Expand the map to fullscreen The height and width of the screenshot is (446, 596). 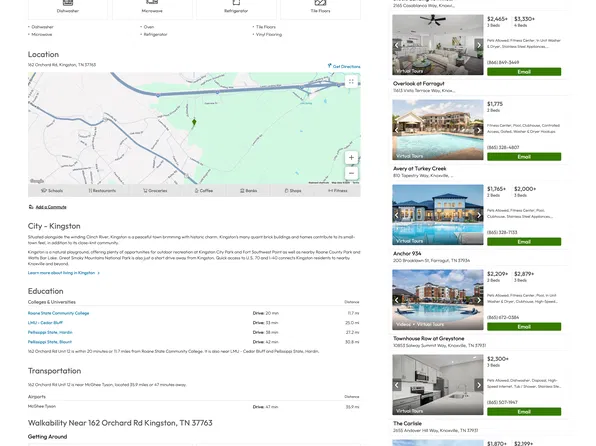pos(351,82)
